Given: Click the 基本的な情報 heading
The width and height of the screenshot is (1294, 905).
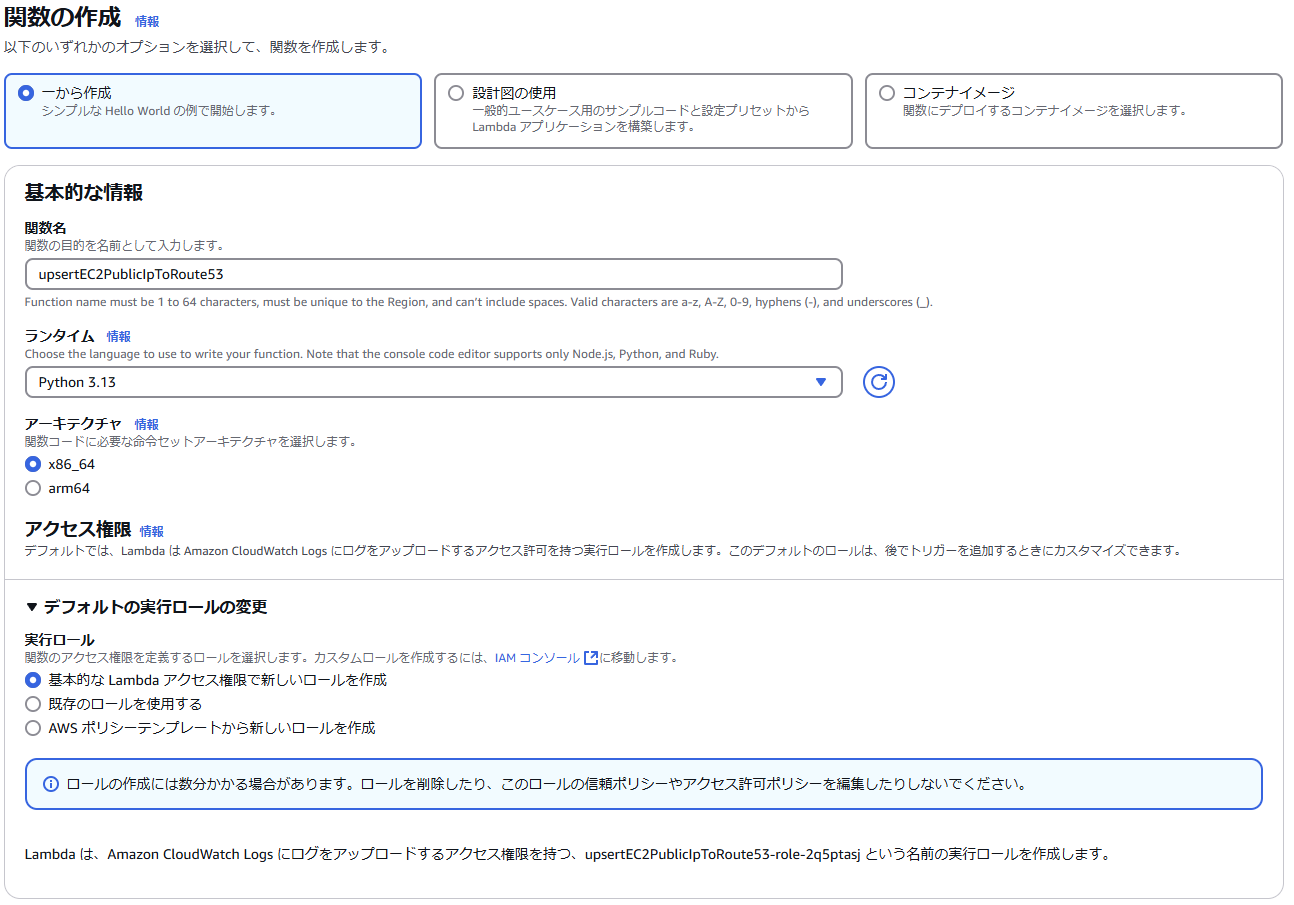Looking at the screenshot, I should click(84, 193).
